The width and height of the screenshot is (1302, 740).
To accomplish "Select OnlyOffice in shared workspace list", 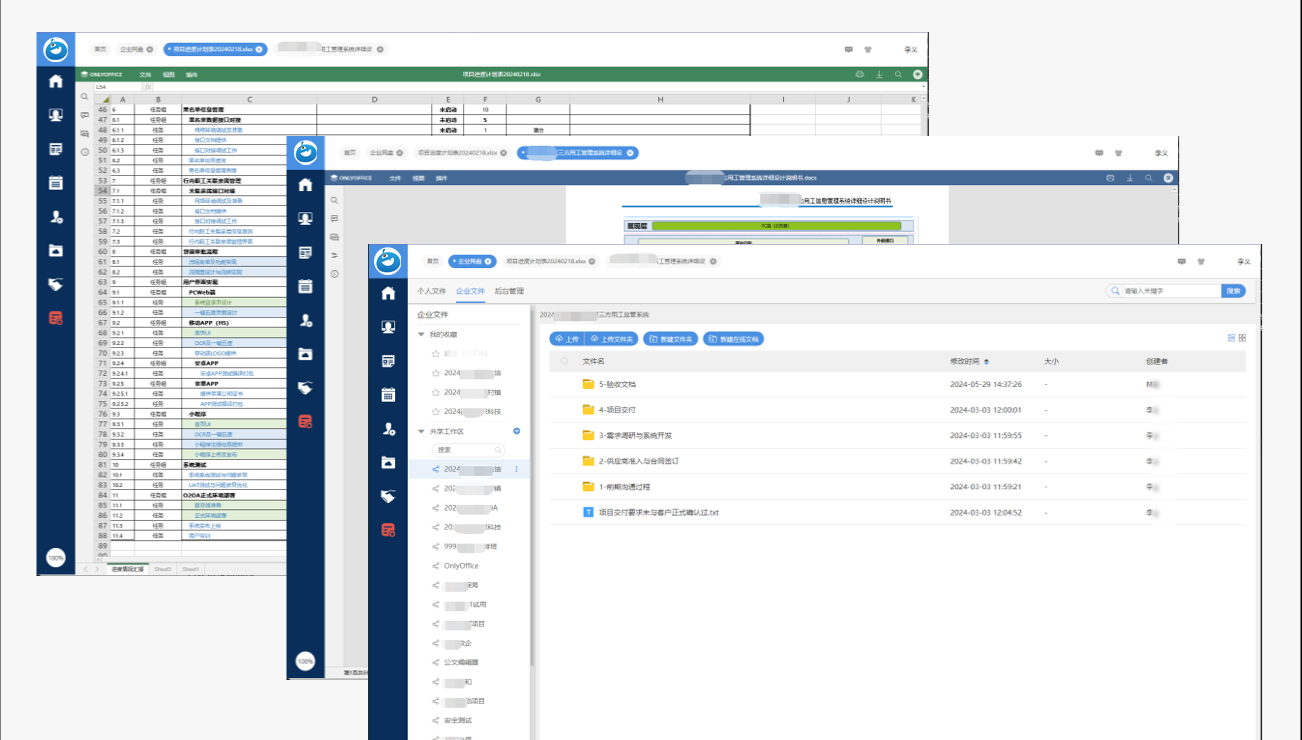I will pyautogui.click(x=461, y=566).
